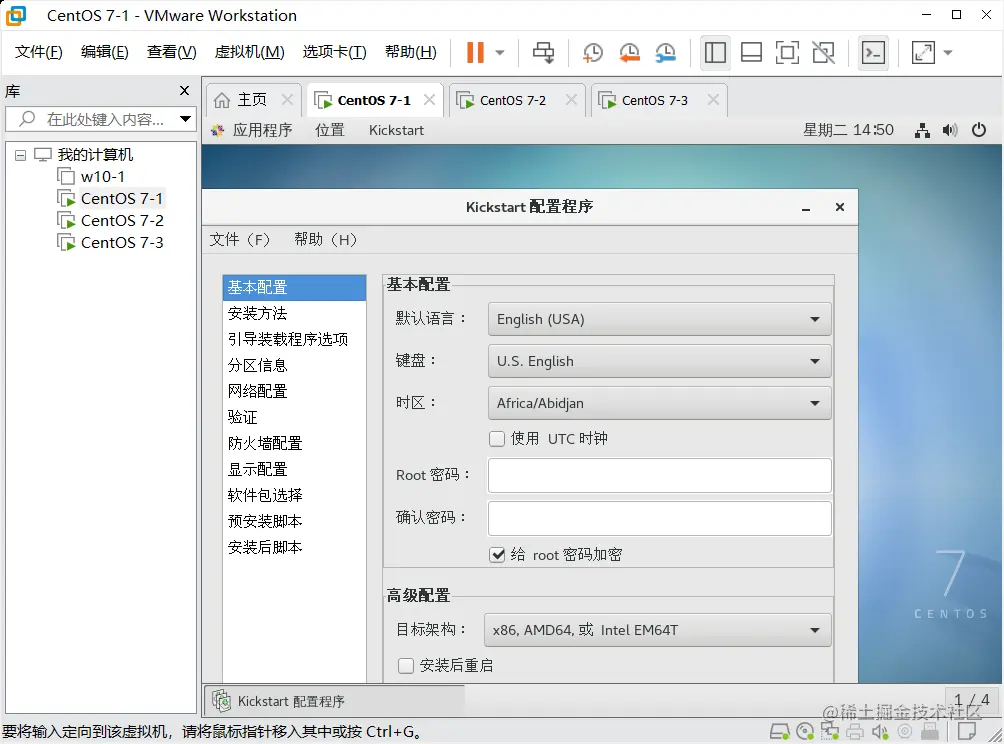Open the 默认语言 English (USA) dropdown
The height and width of the screenshot is (744, 1004).
[x=660, y=319]
